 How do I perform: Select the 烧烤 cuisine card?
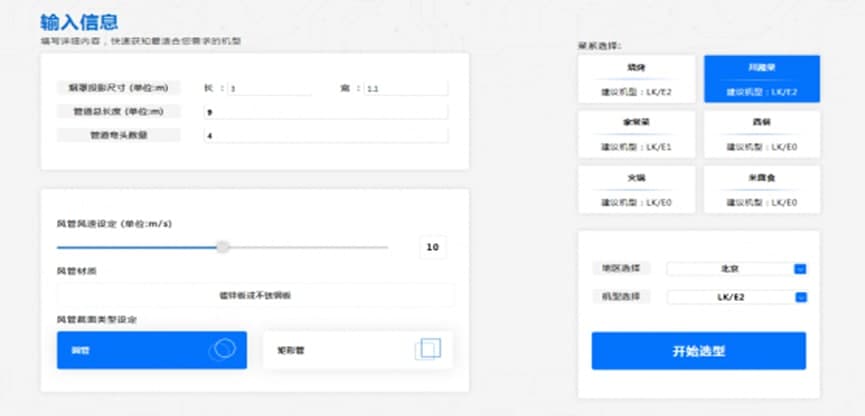point(637,79)
